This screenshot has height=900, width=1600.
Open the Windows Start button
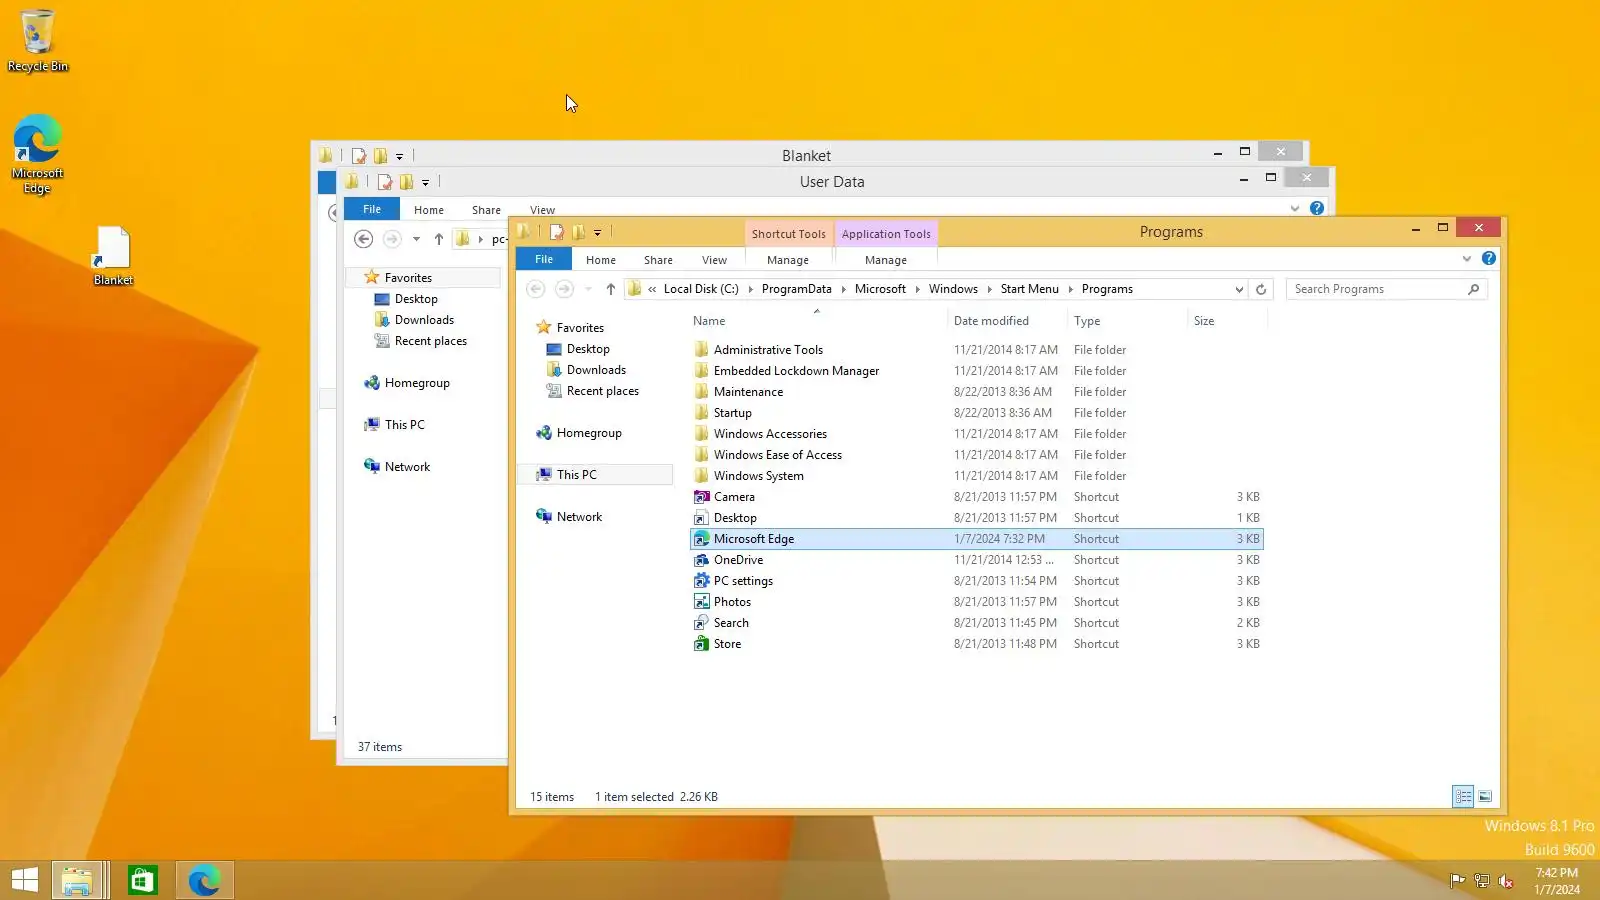[25, 880]
